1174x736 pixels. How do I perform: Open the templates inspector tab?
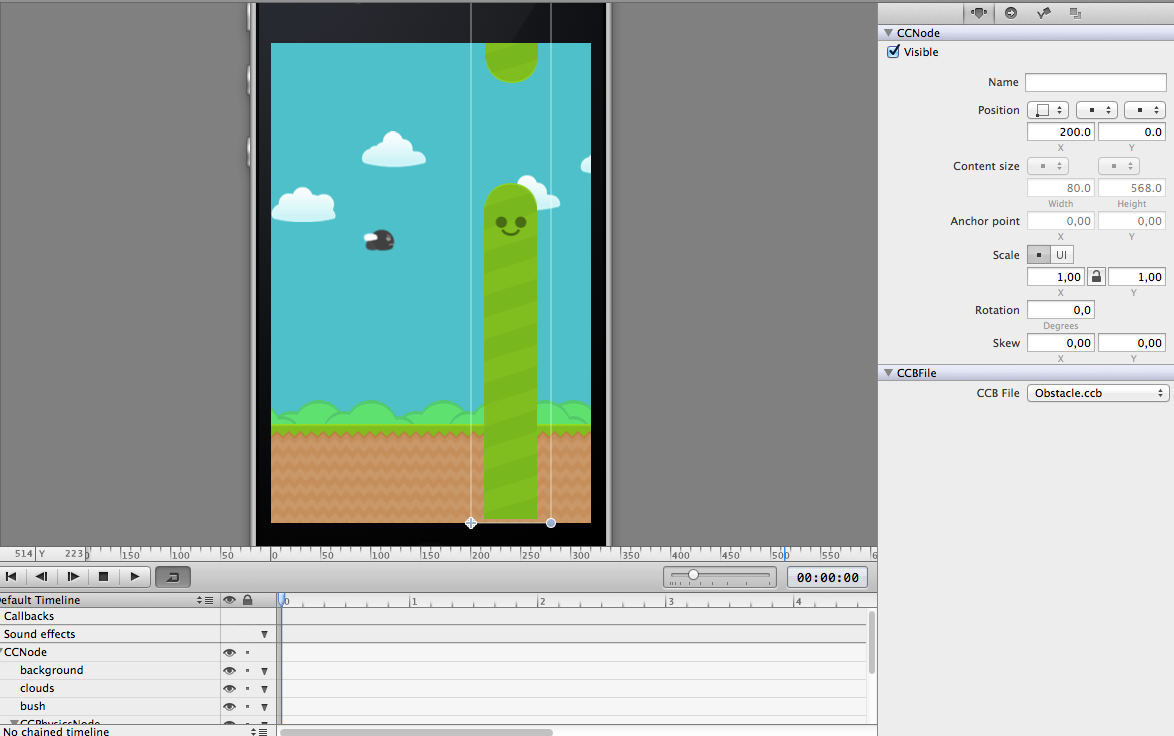point(1075,13)
